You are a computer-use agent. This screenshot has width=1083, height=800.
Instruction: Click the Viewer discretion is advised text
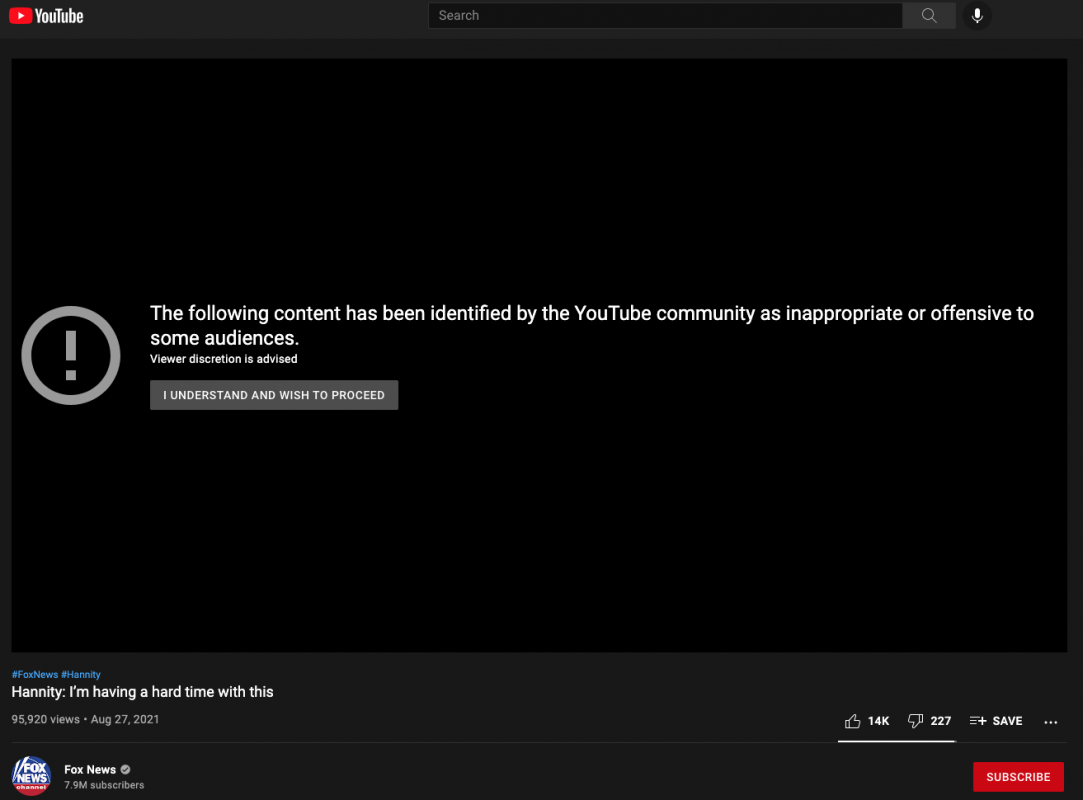click(x=224, y=359)
